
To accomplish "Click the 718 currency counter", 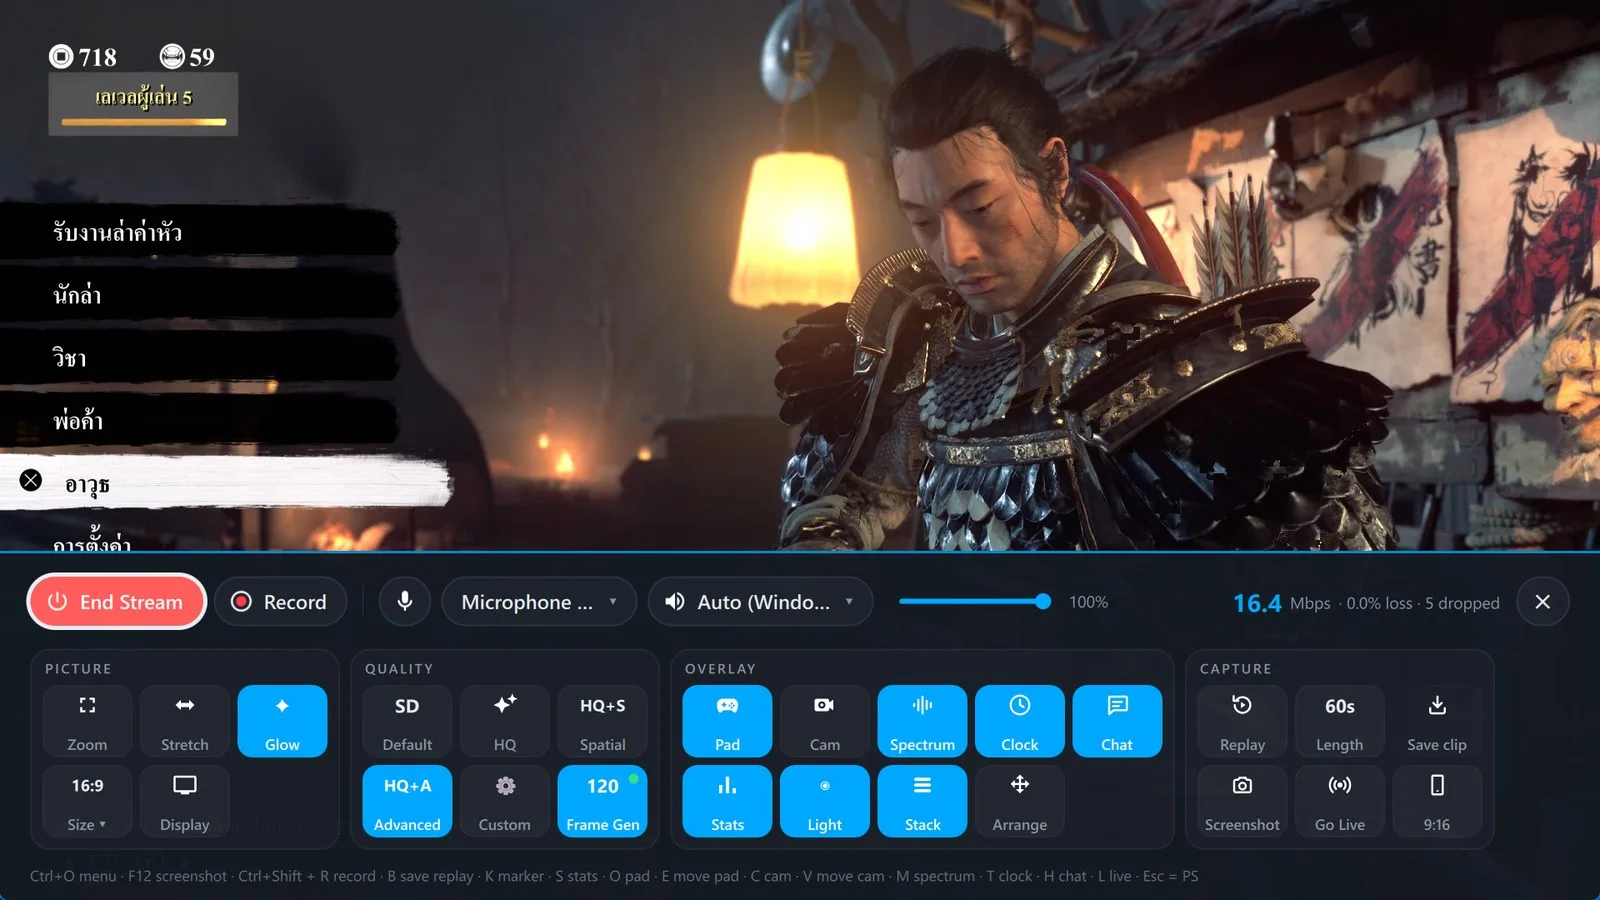I will [84, 57].
